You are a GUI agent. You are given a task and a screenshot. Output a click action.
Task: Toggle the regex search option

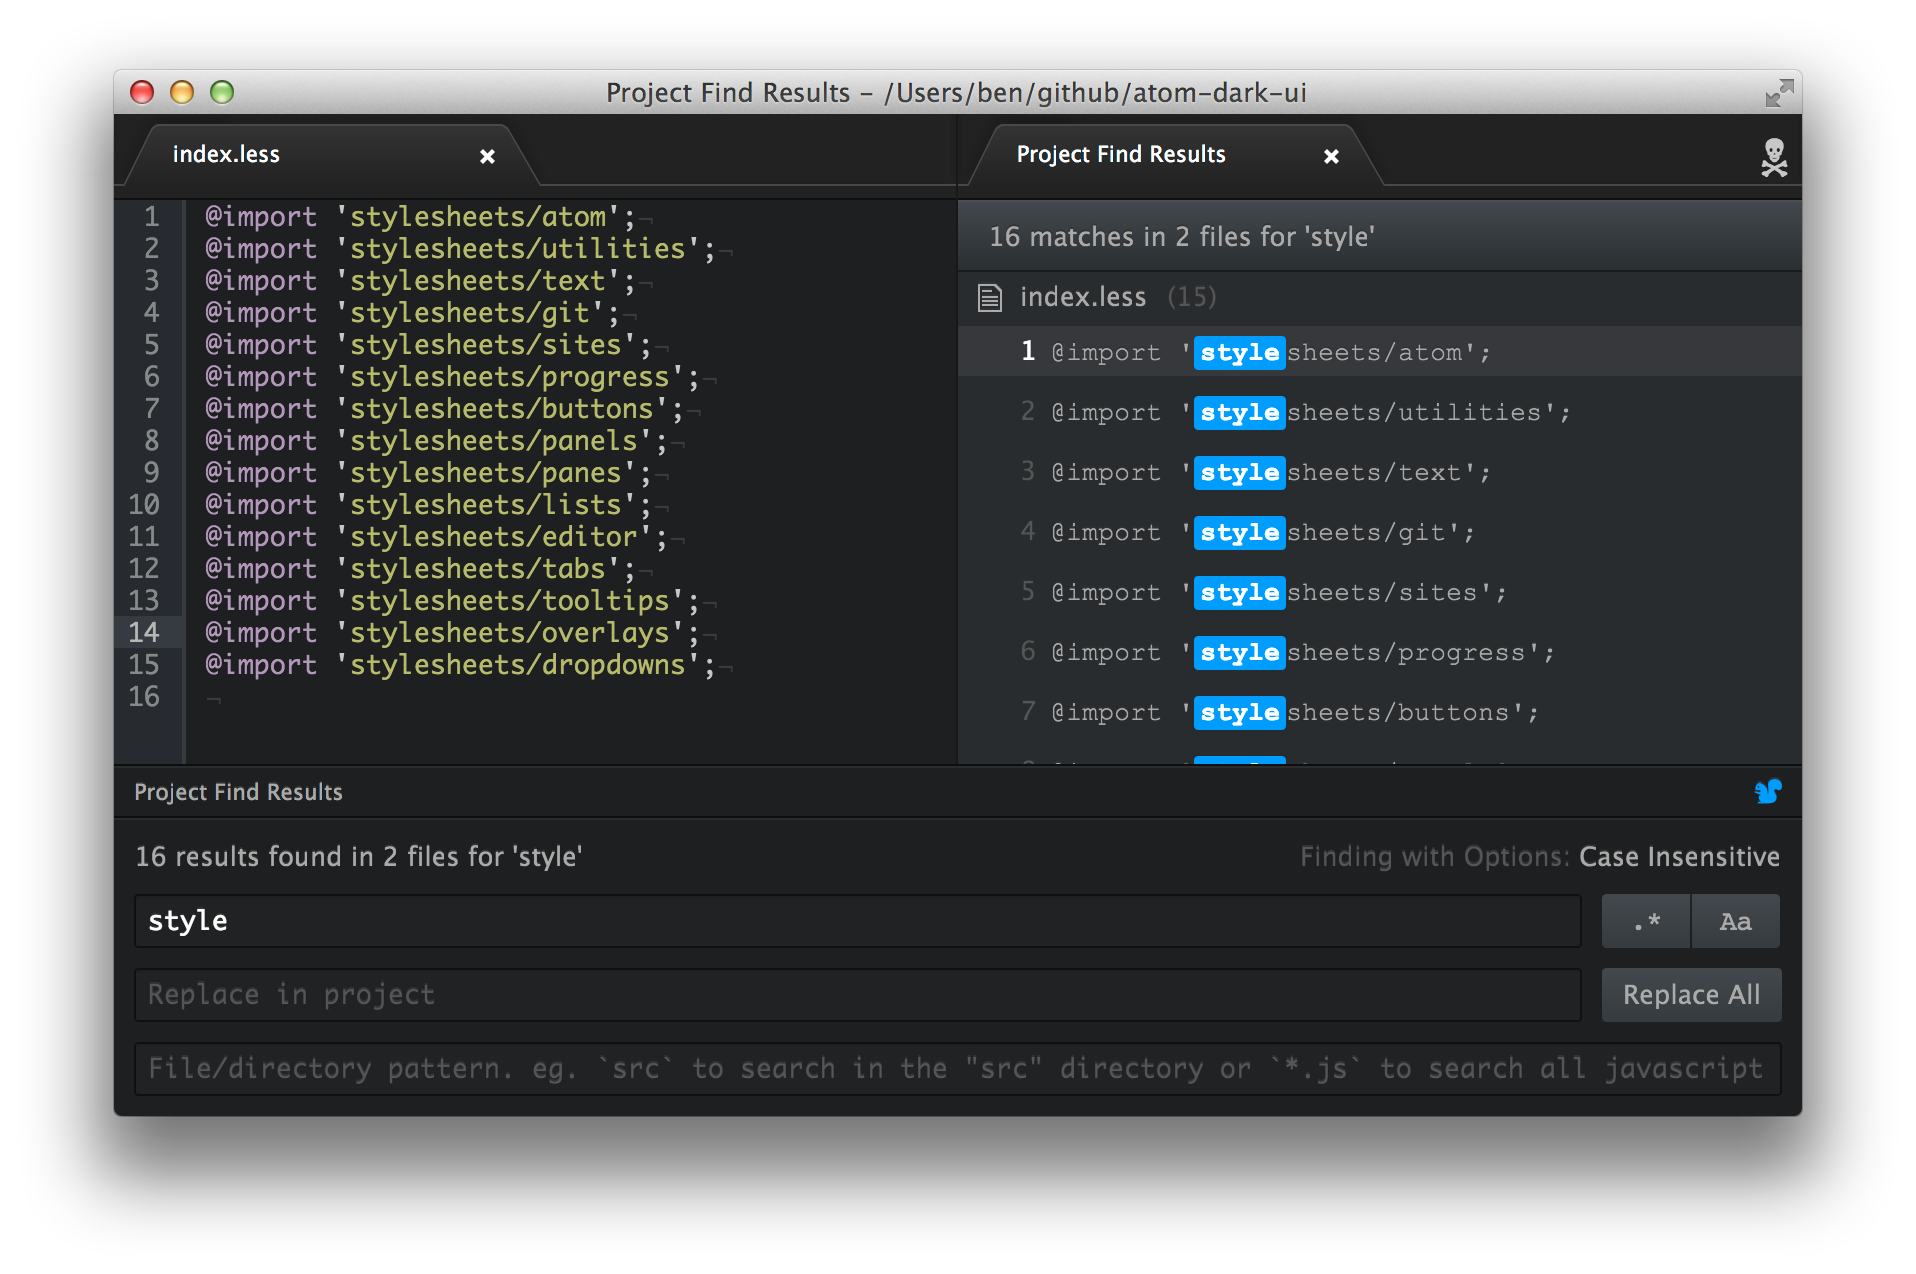[1646, 921]
